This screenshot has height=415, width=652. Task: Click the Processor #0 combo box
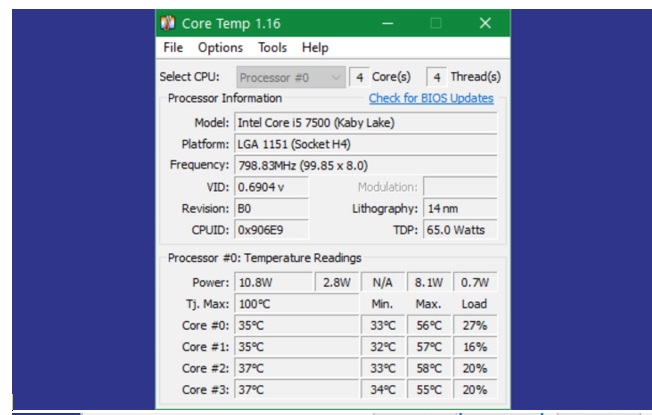click(x=280, y=77)
